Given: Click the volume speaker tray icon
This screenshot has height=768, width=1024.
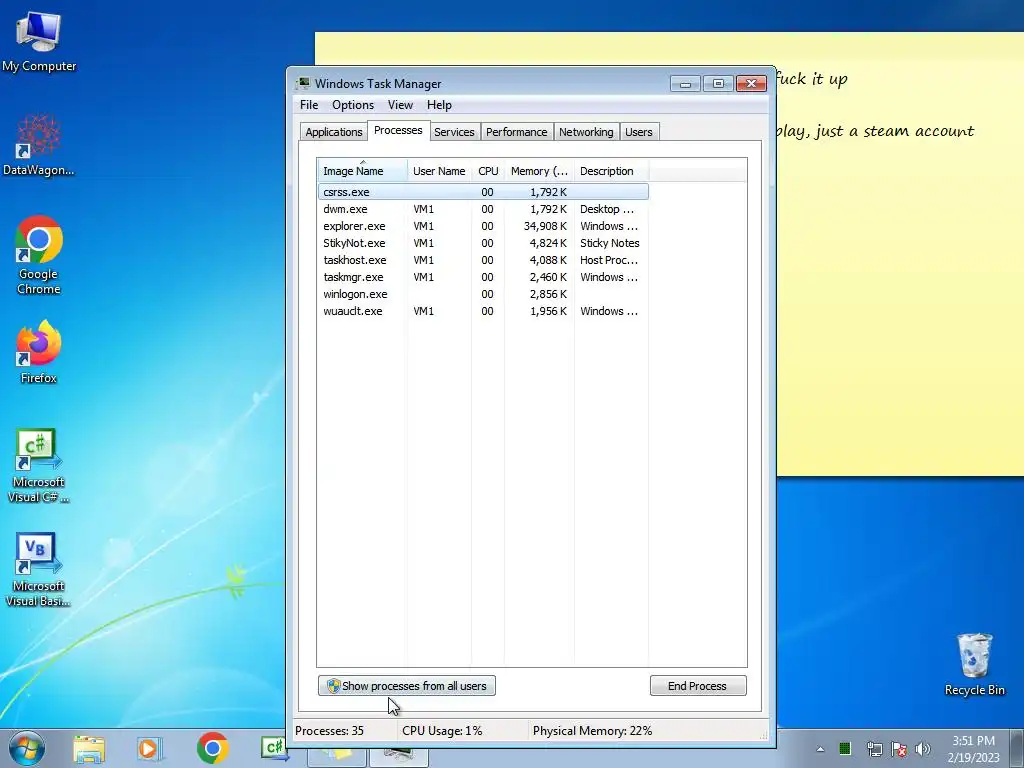Looking at the screenshot, I should coord(923,749).
